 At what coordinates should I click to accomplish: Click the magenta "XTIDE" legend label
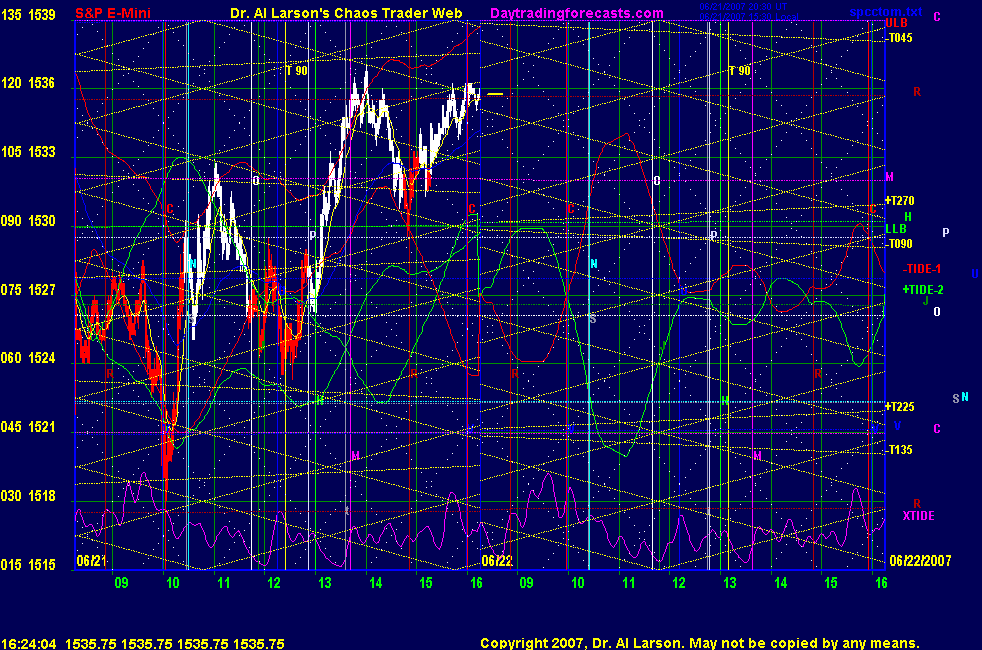click(918, 516)
